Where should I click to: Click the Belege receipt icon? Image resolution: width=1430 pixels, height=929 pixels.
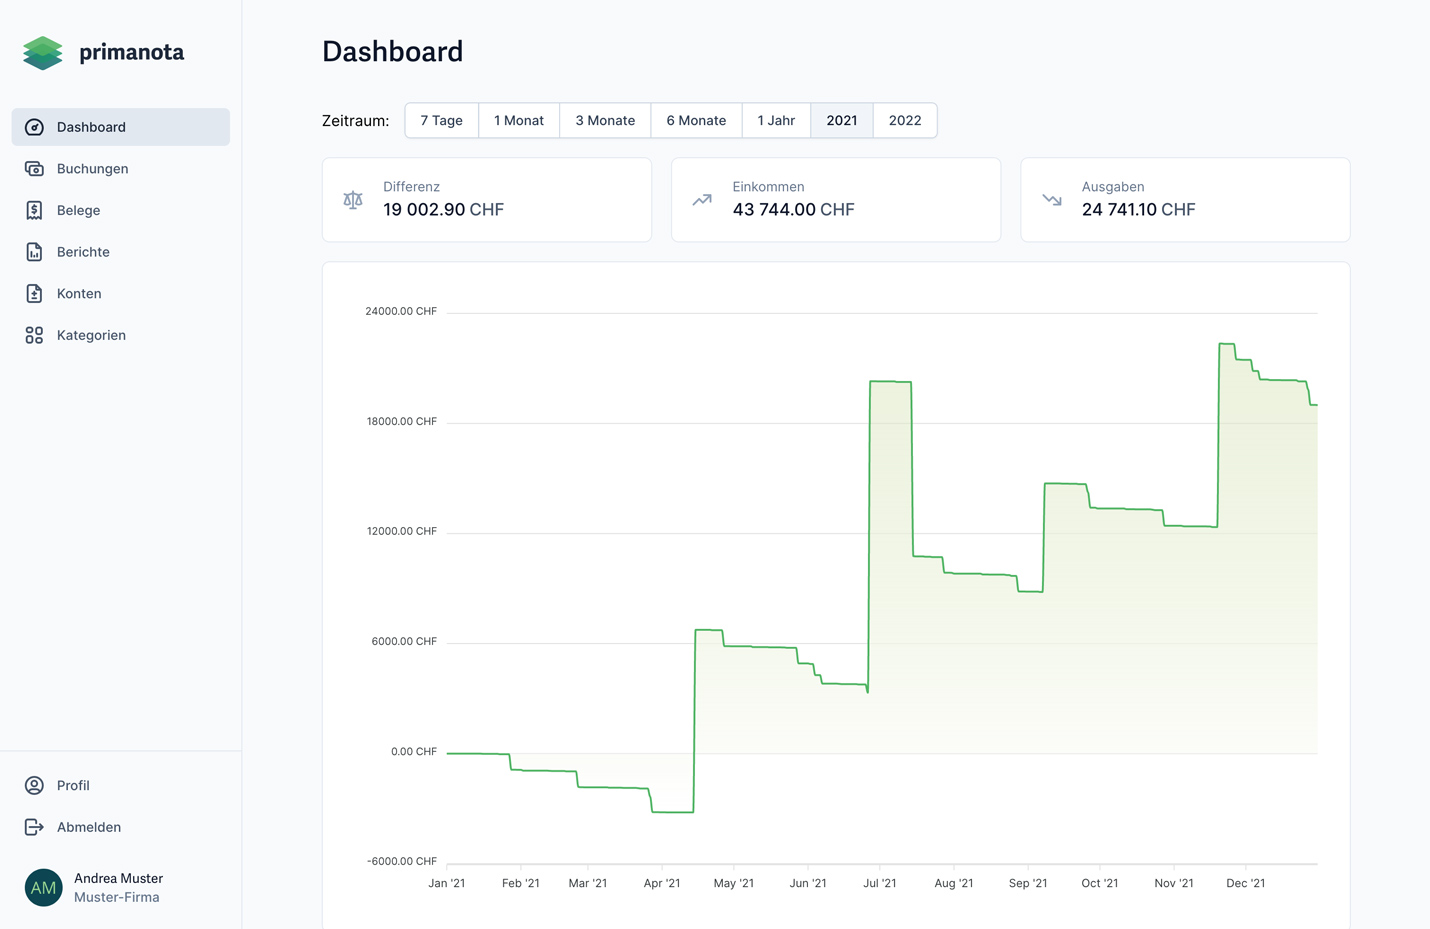34,210
